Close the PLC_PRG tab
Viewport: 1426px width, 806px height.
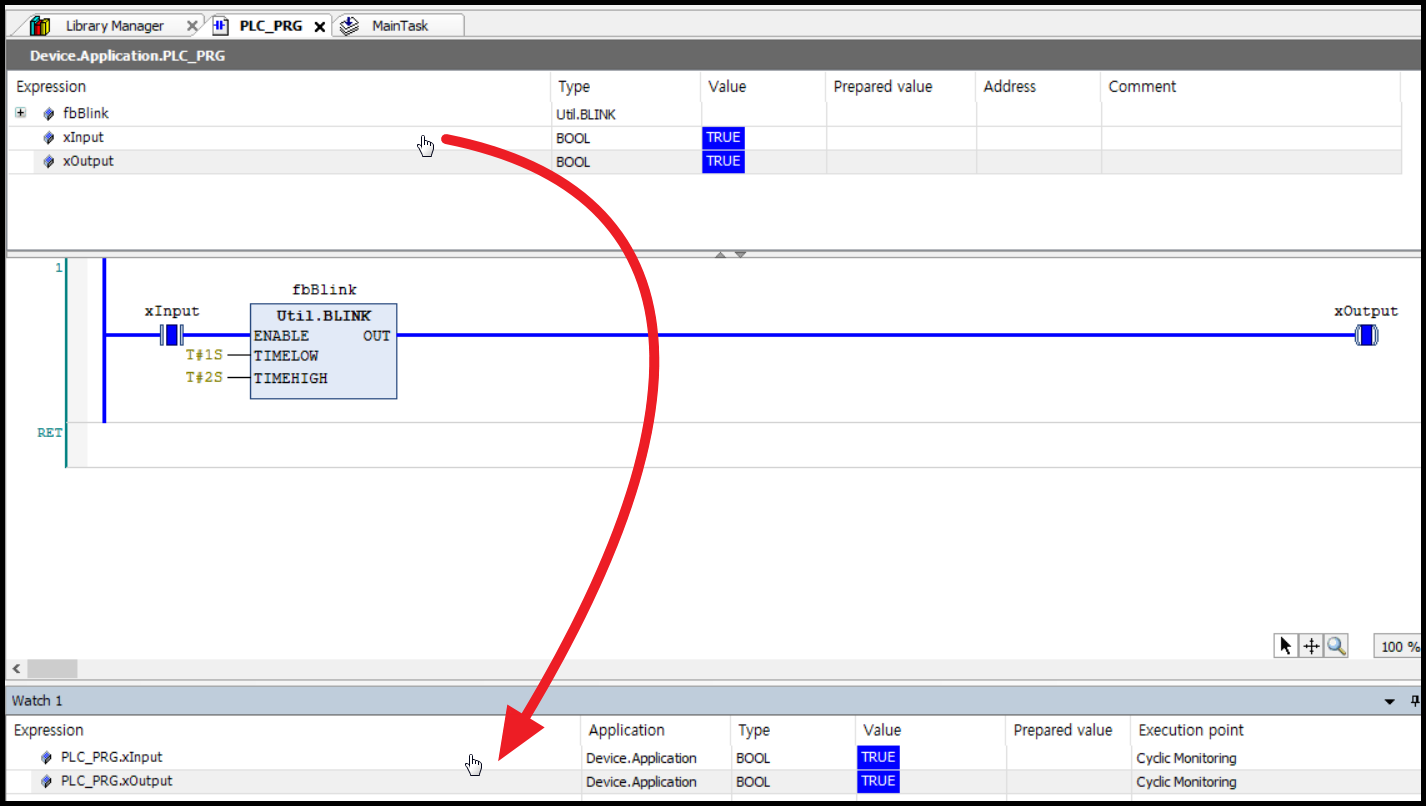pyautogui.click(x=320, y=27)
